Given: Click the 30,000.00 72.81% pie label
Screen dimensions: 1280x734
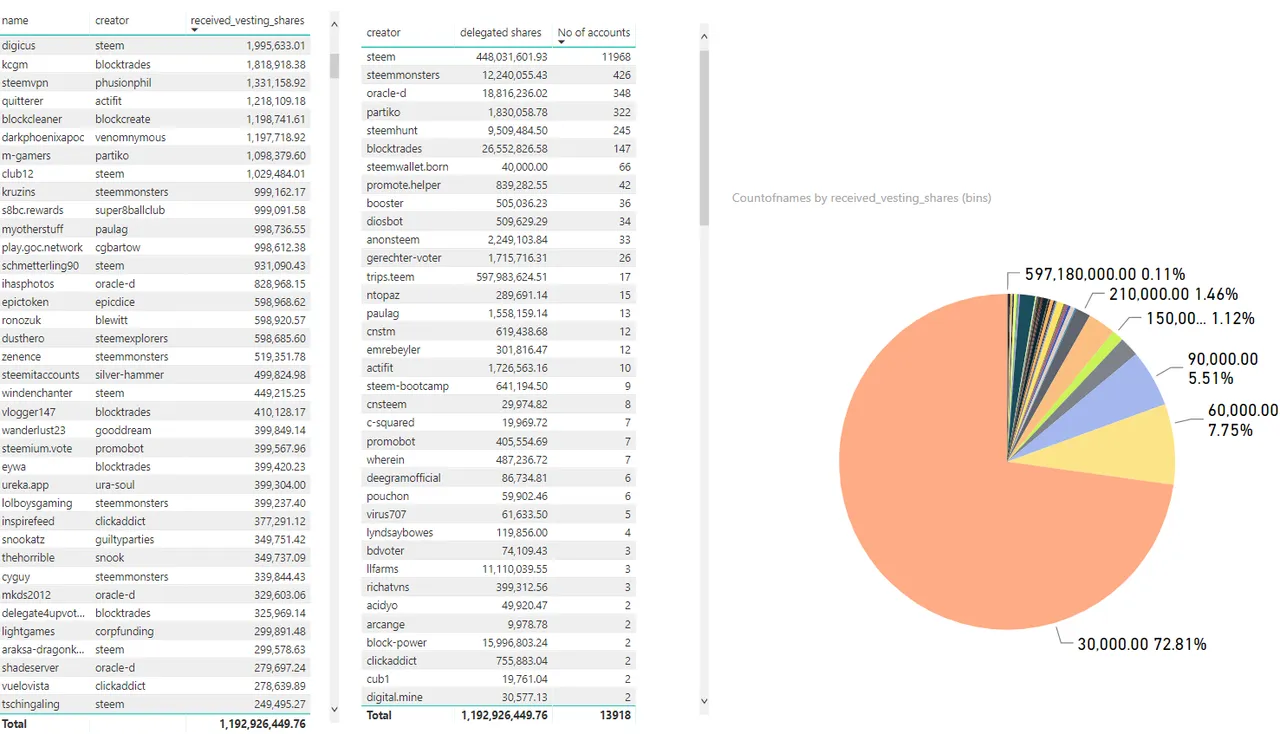Looking at the screenshot, I should tap(1142, 644).
